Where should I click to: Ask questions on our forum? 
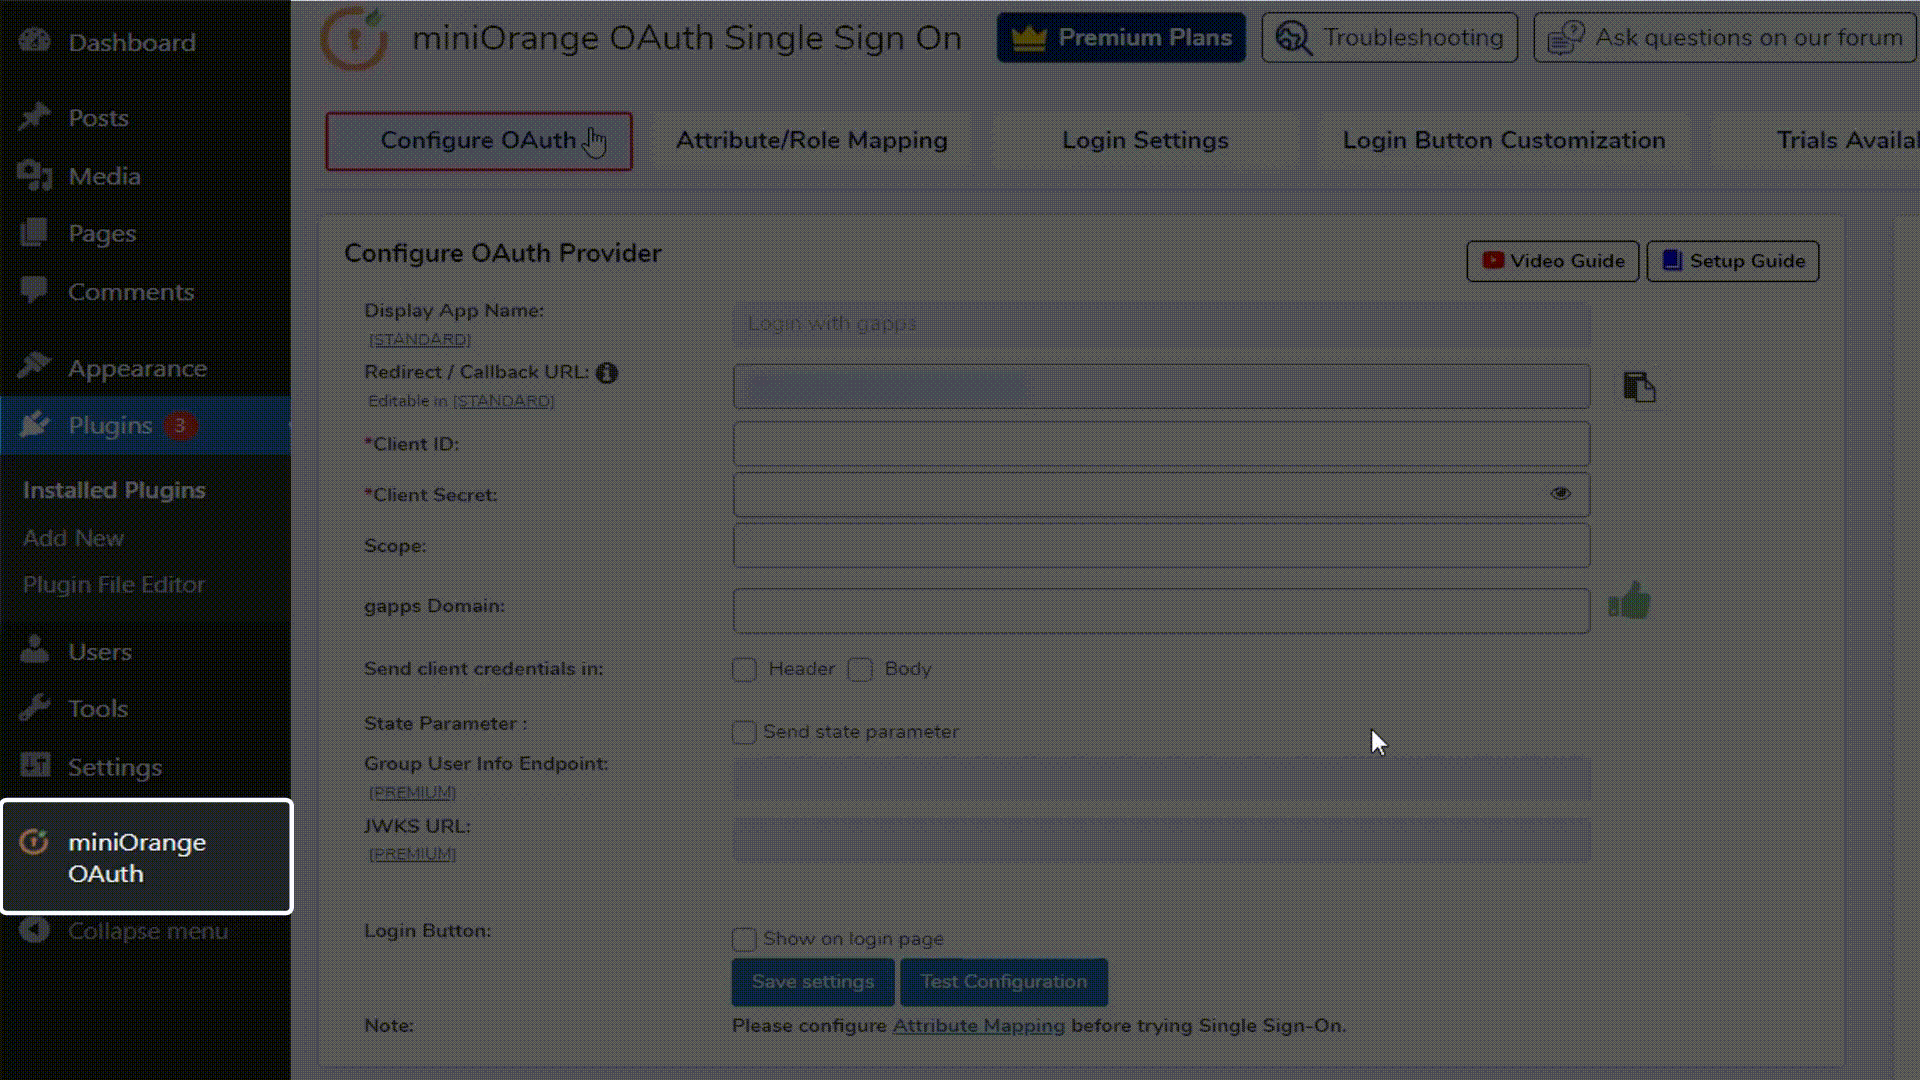coord(1723,37)
